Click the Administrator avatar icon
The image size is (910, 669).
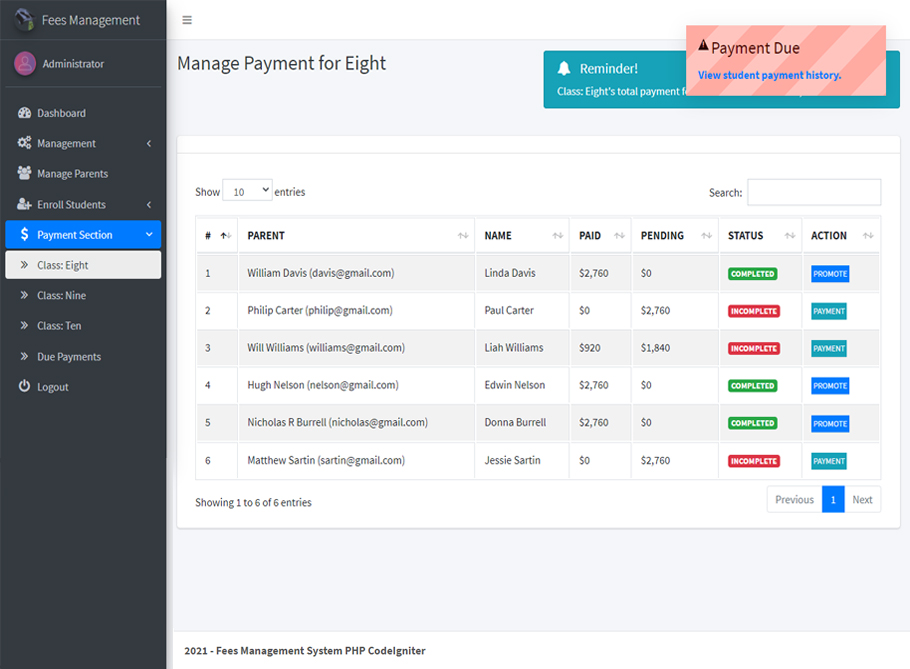[x=25, y=64]
